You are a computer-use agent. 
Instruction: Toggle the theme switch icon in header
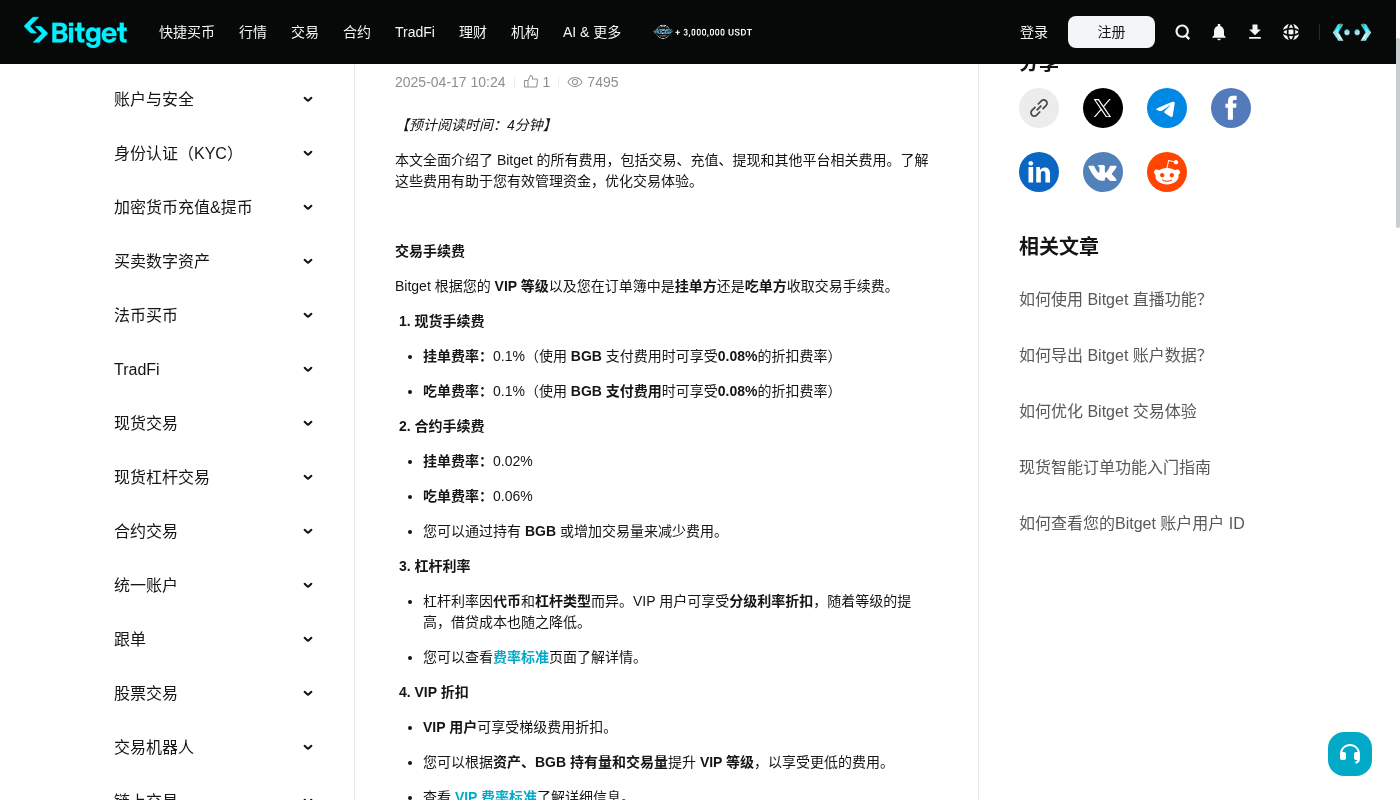(1352, 32)
